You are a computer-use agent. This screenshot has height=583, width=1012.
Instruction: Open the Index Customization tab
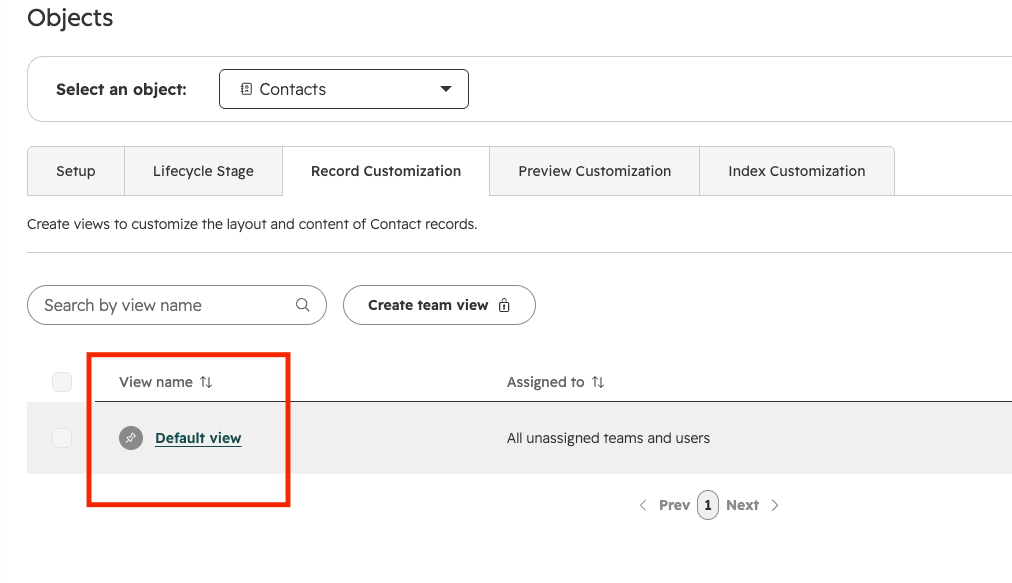click(796, 171)
